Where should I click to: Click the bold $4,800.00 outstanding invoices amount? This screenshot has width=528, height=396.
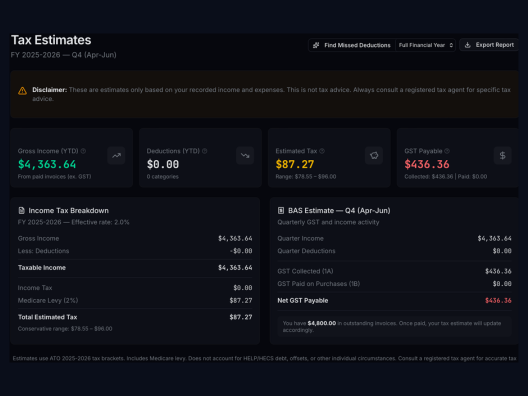click(x=322, y=323)
